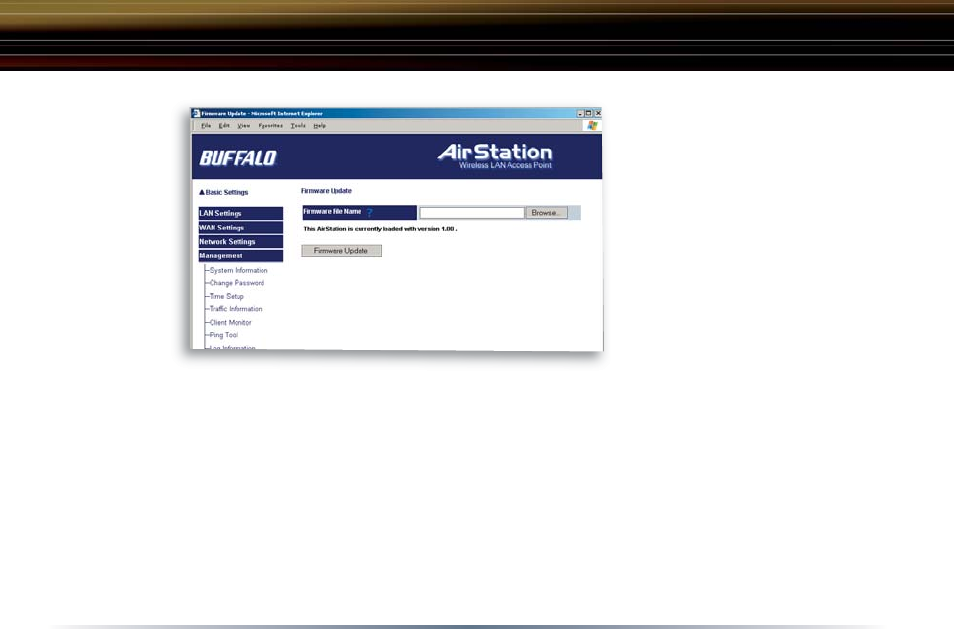Select System Information under Management
The width and height of the screenshot is (954, 629).
[x=238, y=270]
